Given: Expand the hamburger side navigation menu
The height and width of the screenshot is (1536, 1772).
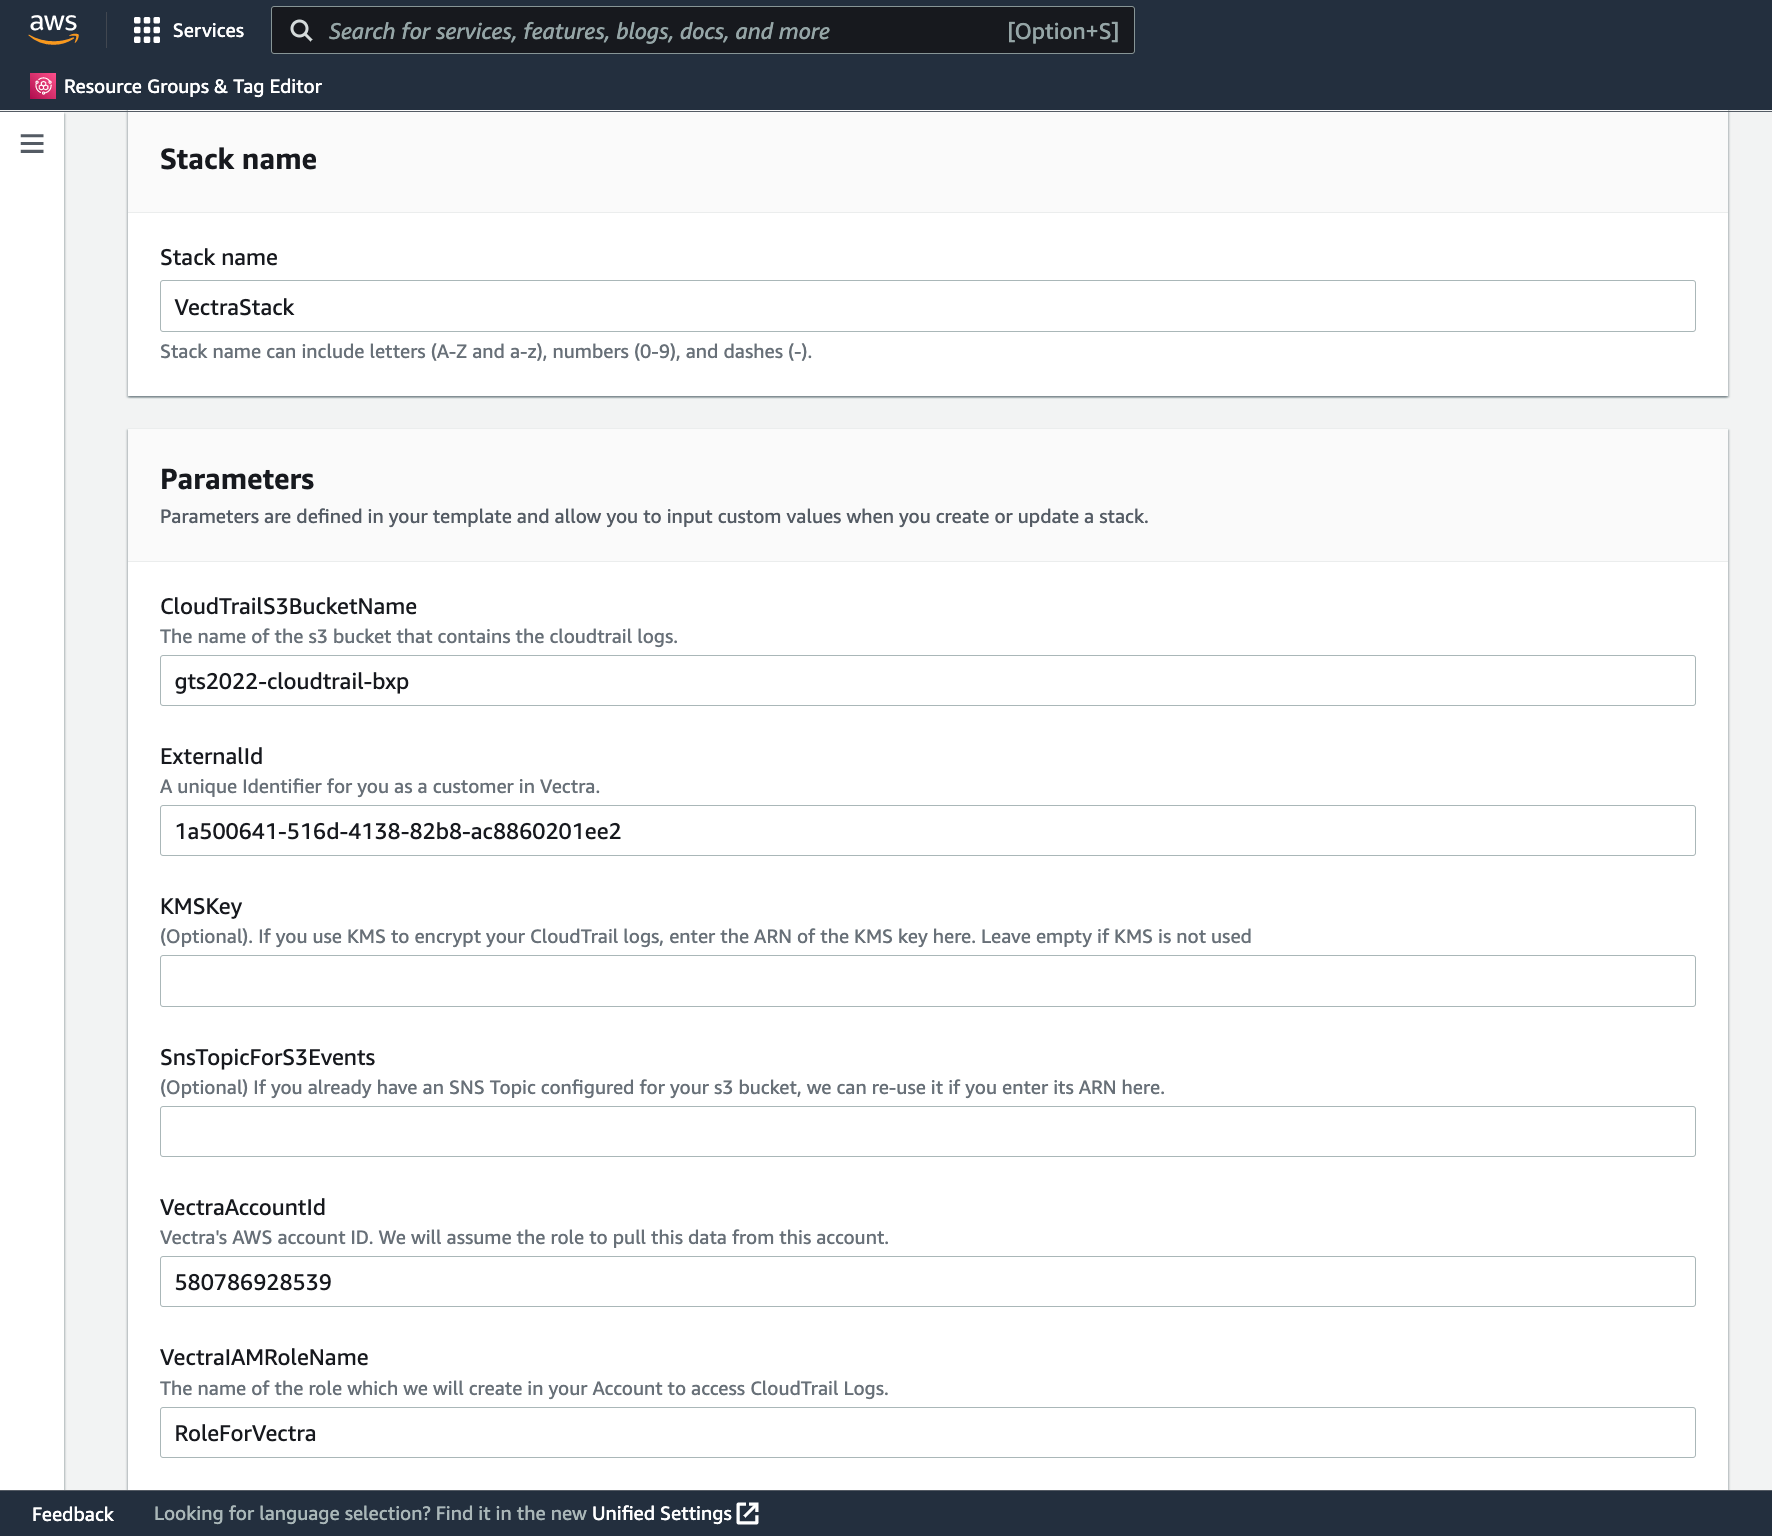Looking at the screenshot, I should [32, 144].
